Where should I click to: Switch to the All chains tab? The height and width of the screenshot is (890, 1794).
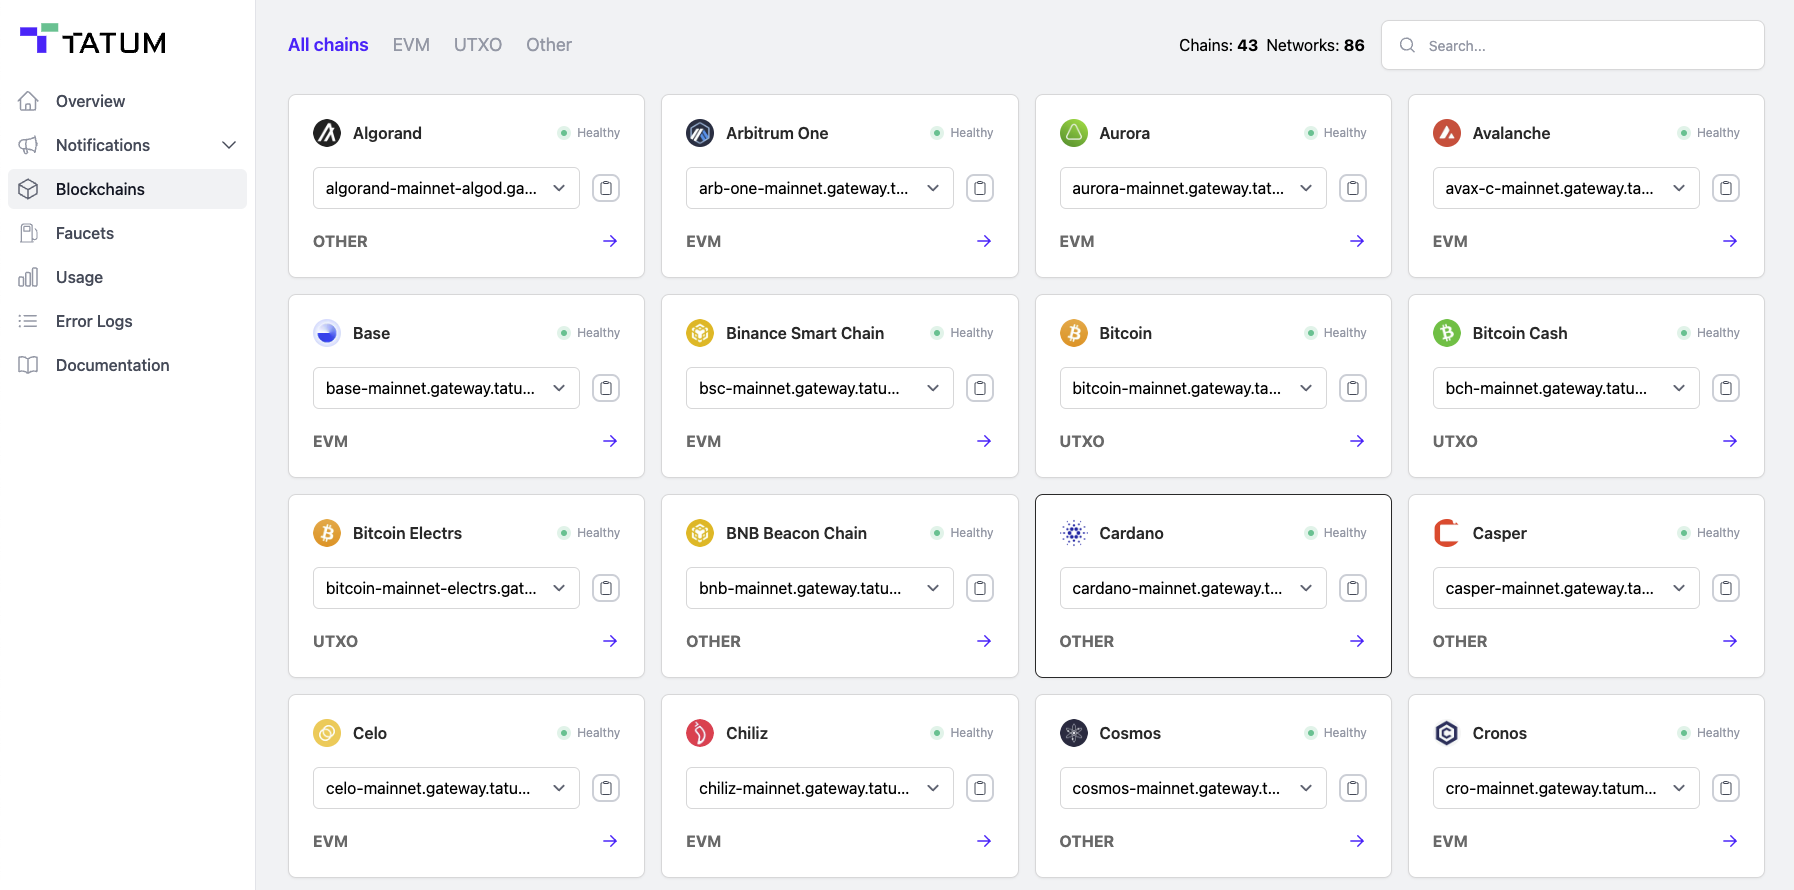click(x=328, y=45)
